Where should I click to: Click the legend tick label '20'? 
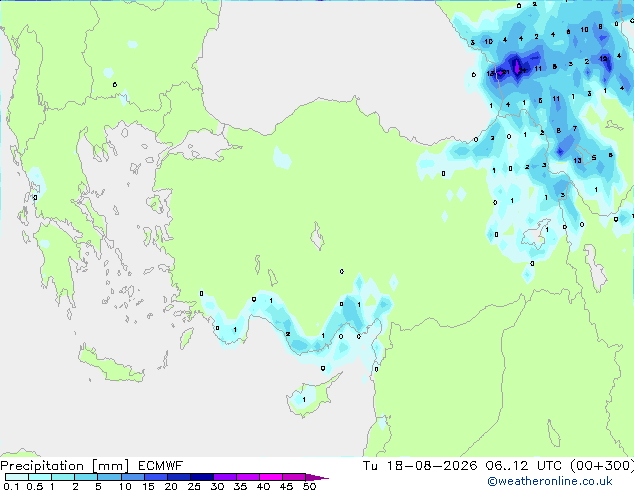[171, 486]
